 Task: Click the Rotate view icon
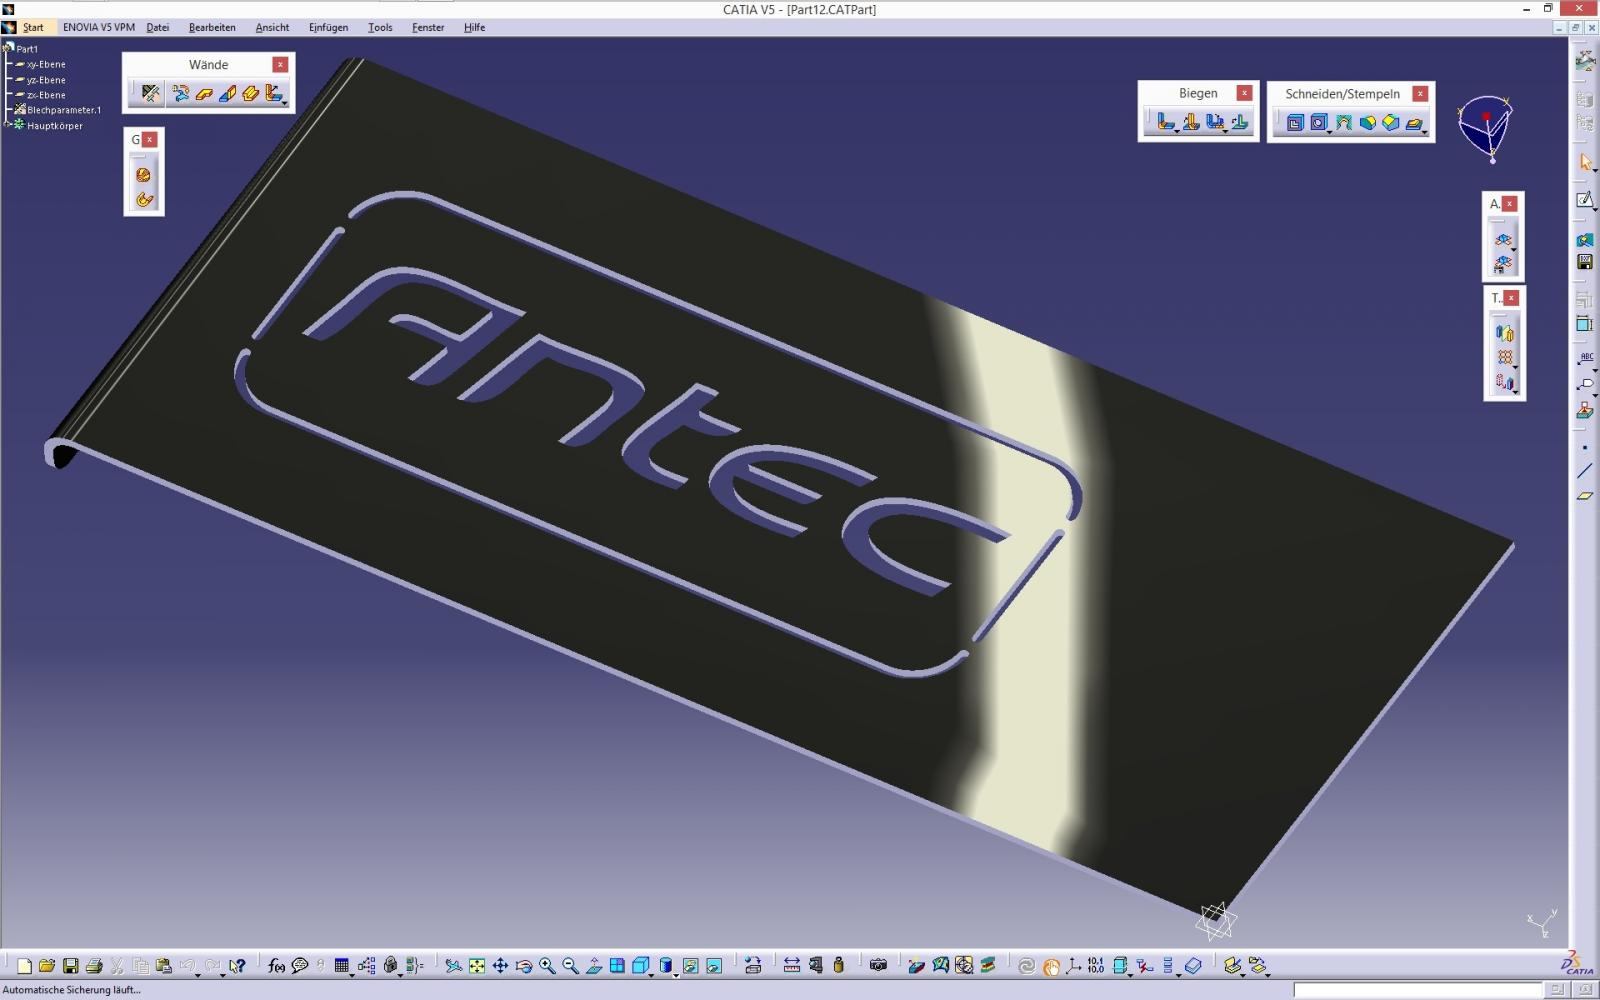pyautogui.click(x=523, y=966)
